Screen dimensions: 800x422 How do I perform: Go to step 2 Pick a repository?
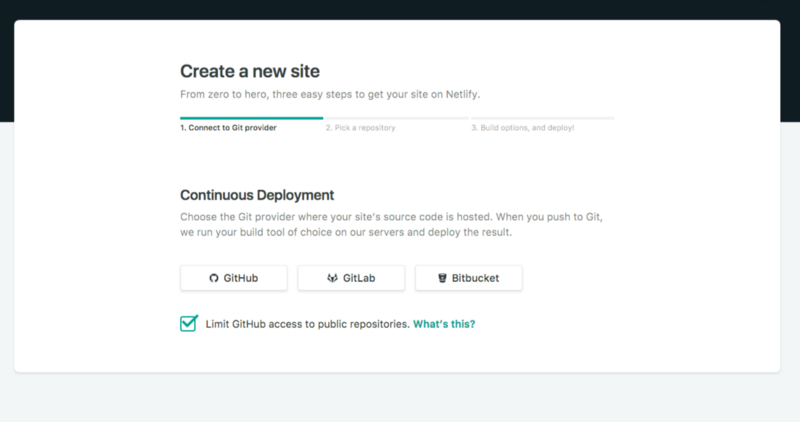[360, 128]
